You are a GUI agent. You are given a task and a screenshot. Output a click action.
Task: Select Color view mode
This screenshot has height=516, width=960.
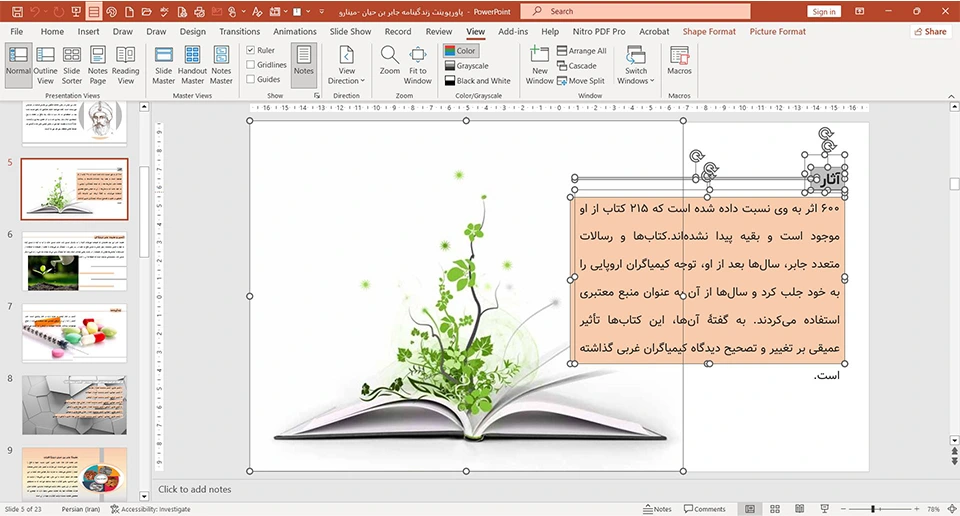pos(460,51)
